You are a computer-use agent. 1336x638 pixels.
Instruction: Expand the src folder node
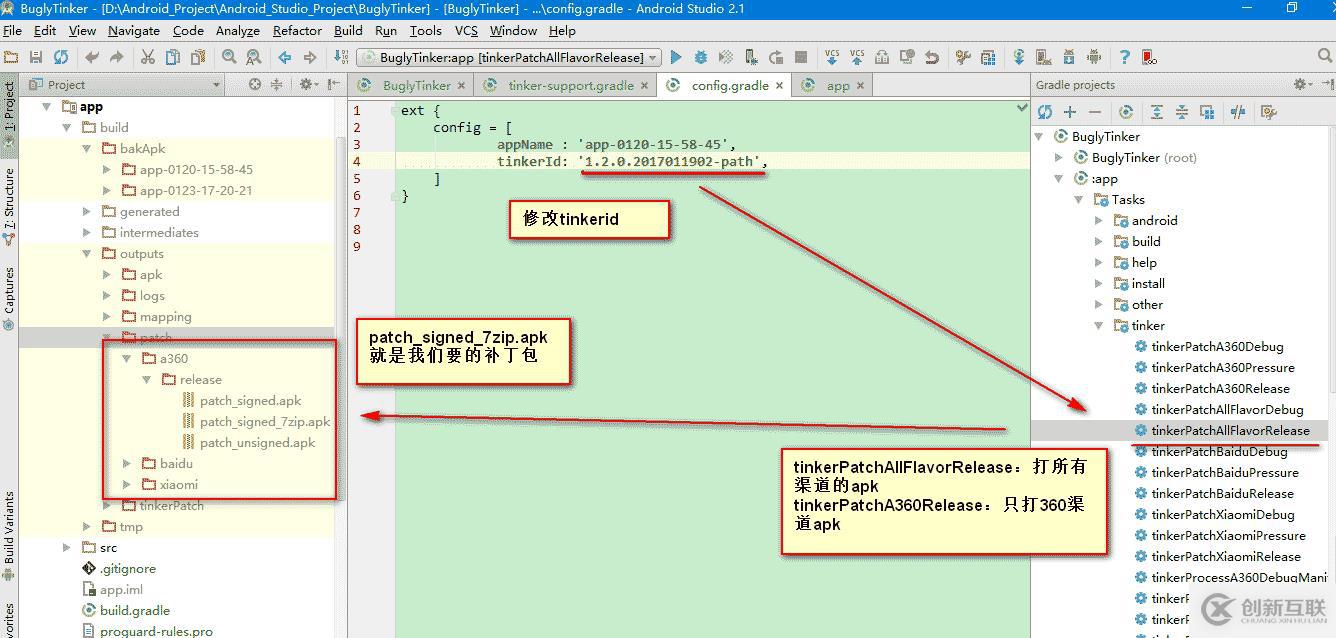point(67,548)
